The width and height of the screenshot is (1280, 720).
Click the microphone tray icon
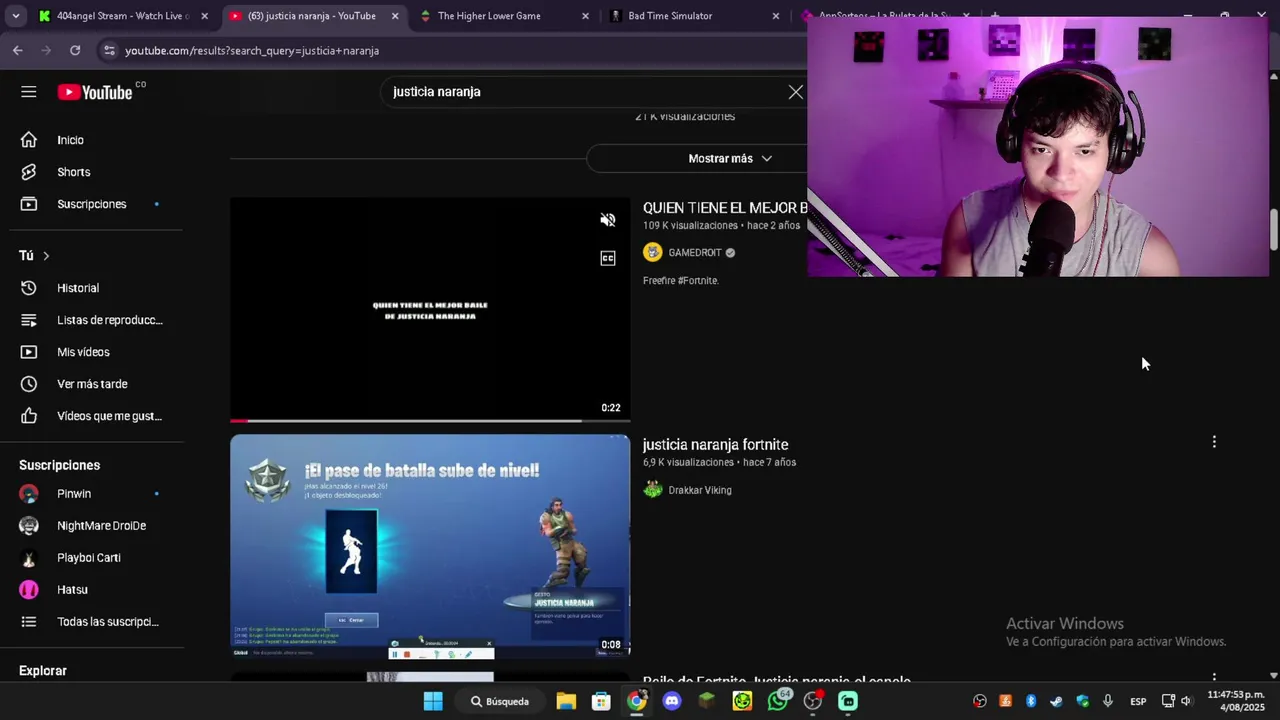[1108, 701]
